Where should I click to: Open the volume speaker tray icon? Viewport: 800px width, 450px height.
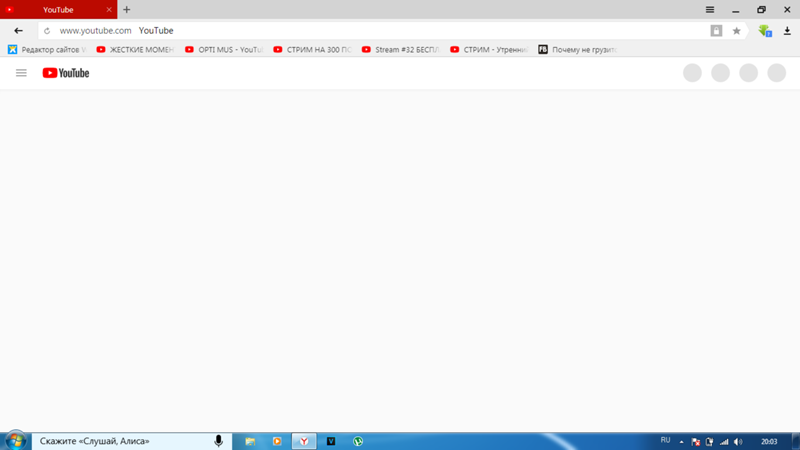pyautogui.click(x=738, y=442)
